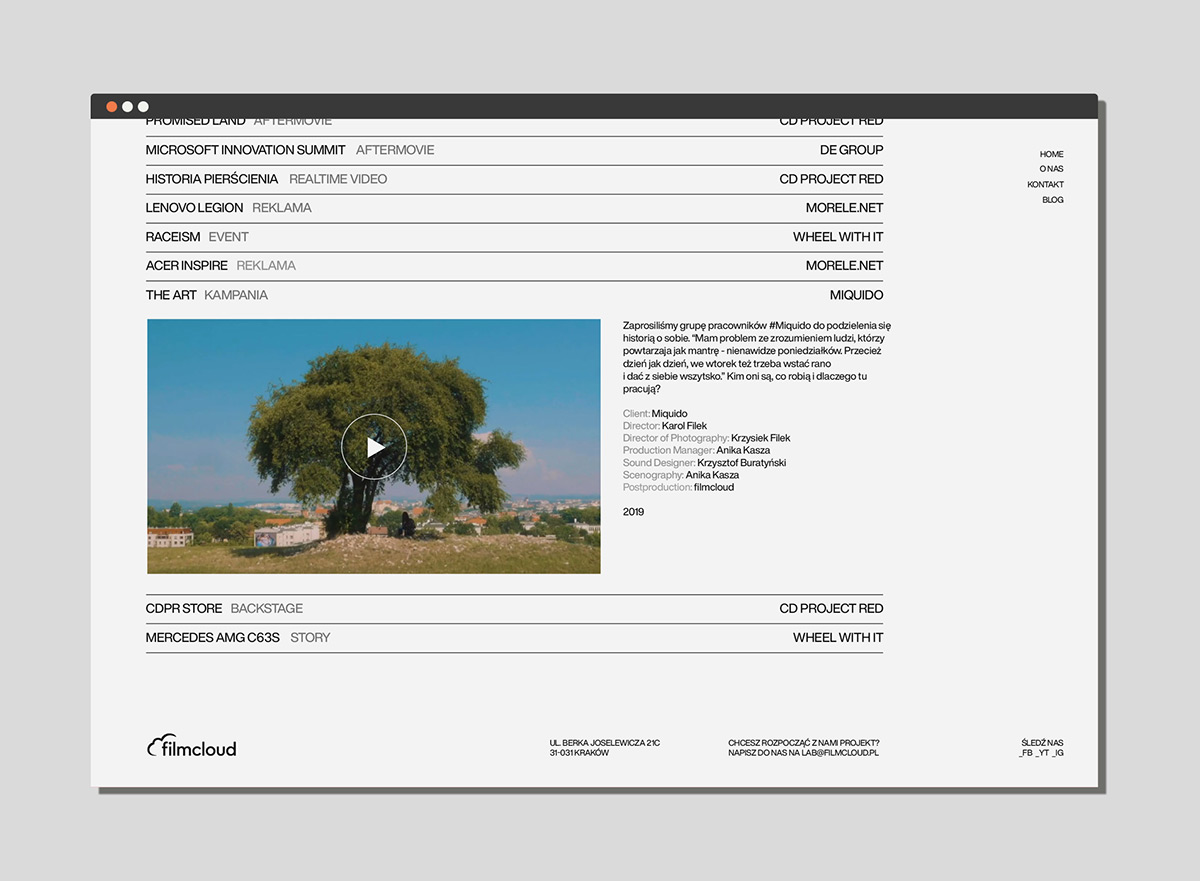This screenshot has height=881, width=1200.
Task: Expand the CDPR Store backstage row
Action: [x=514, y=608]
